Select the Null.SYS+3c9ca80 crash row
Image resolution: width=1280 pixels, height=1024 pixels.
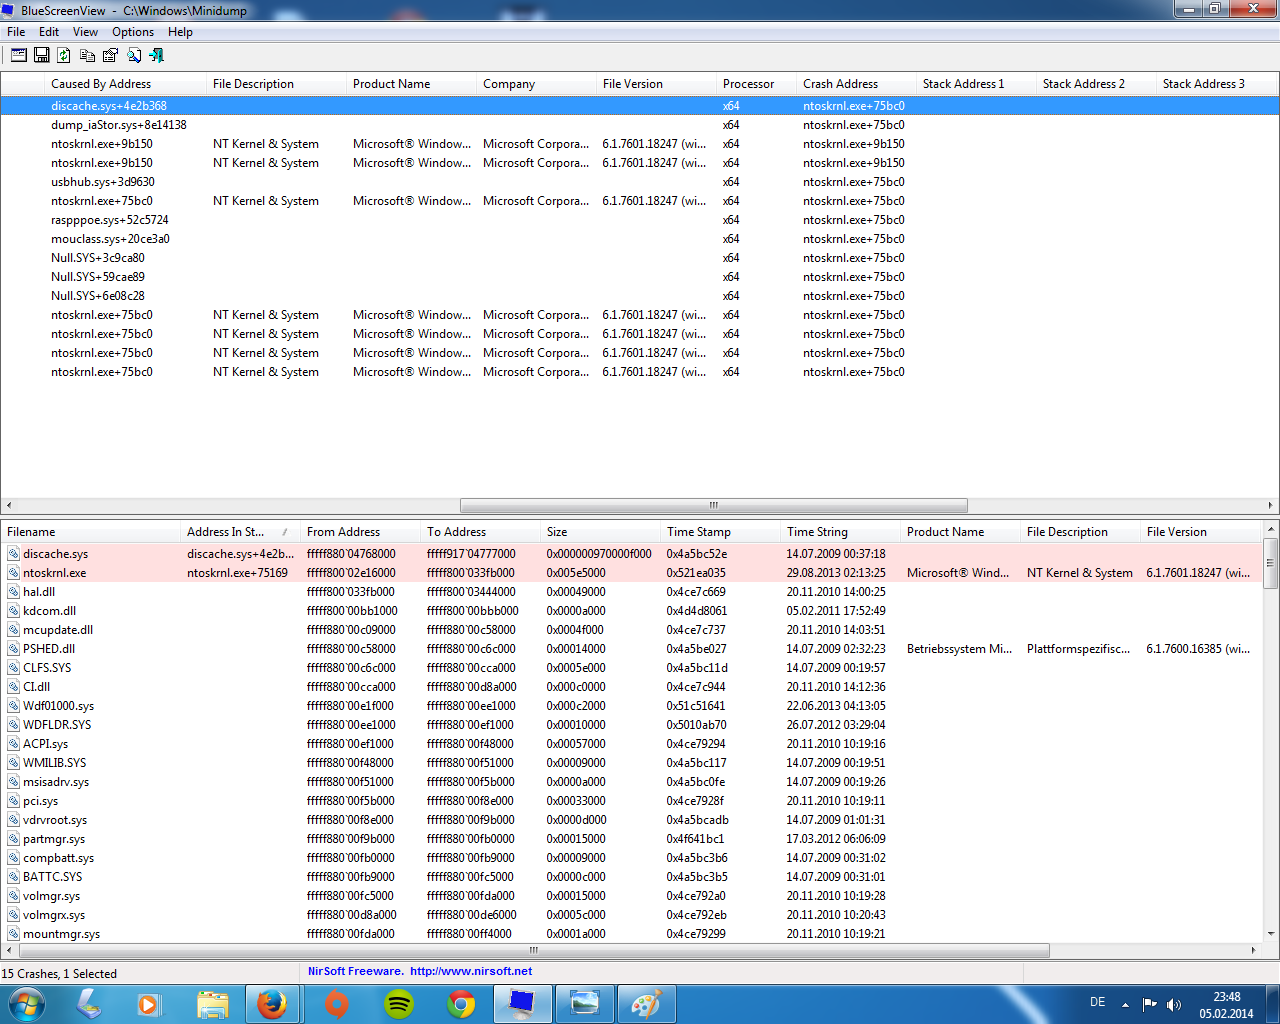click(640, 258)
